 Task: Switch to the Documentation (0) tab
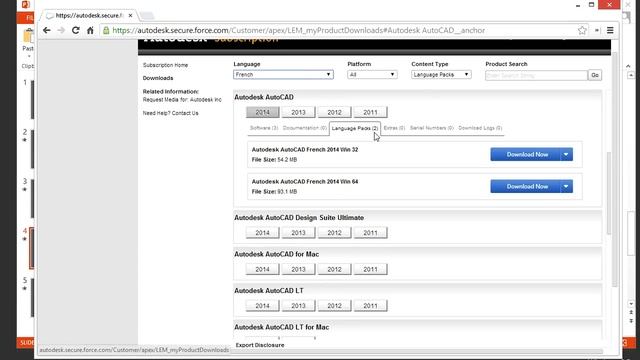tap(304, 128)
